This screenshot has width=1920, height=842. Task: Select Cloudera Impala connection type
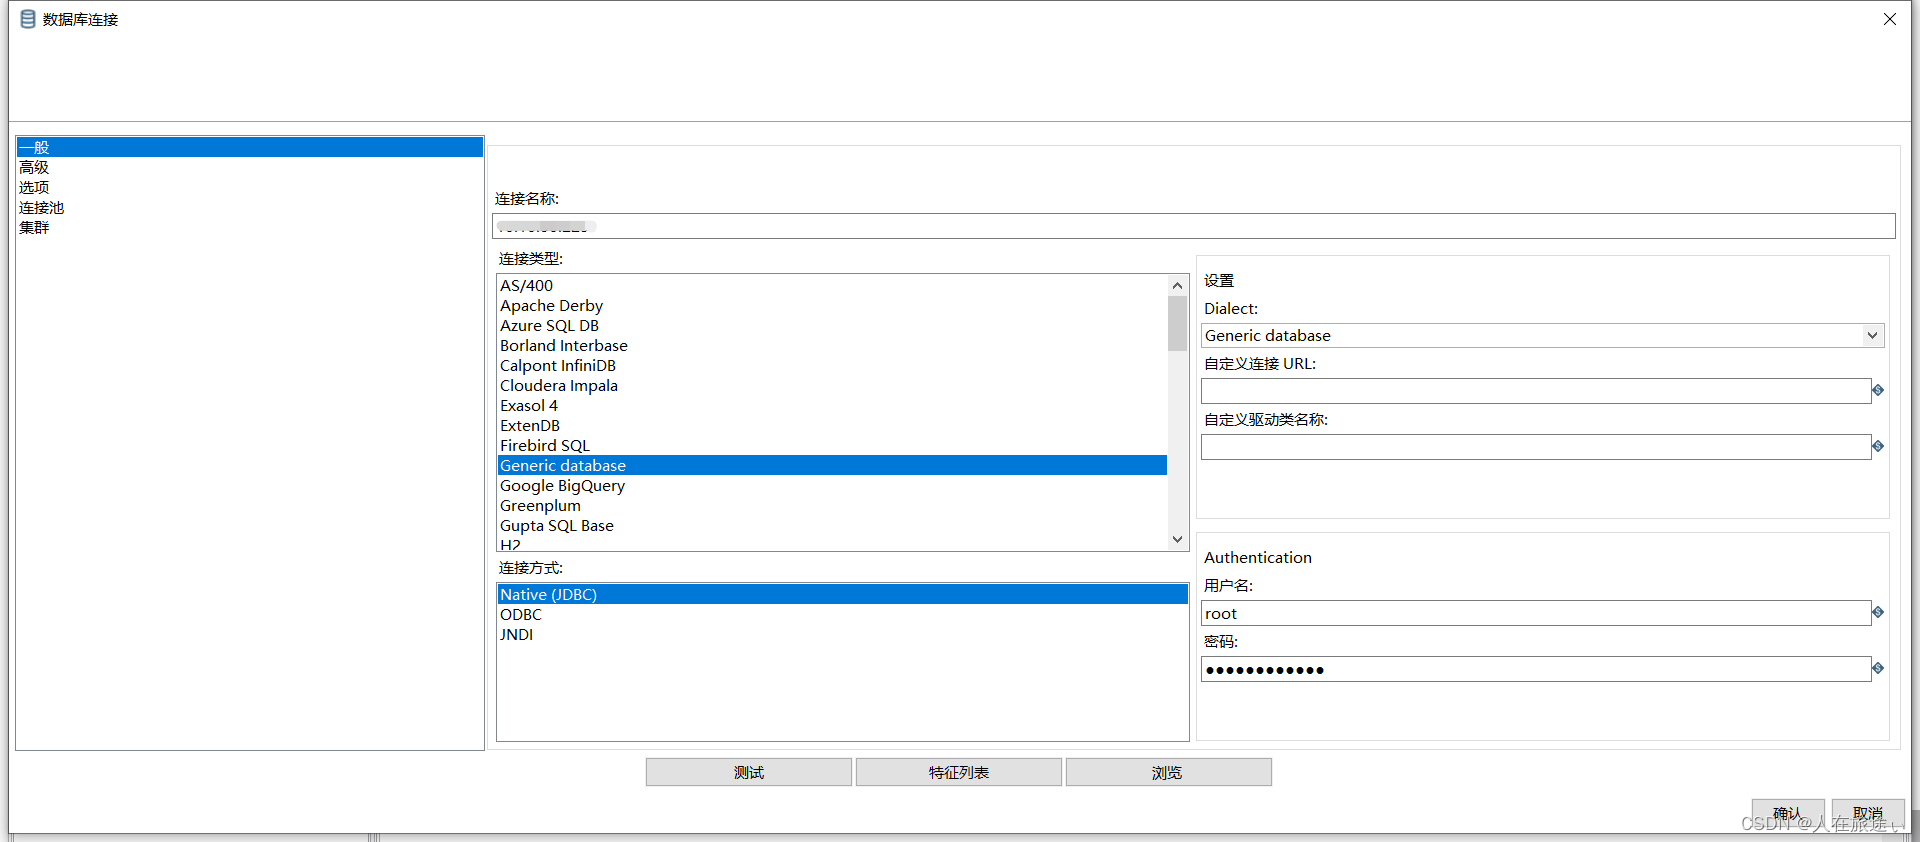click(x=832, y=385)
